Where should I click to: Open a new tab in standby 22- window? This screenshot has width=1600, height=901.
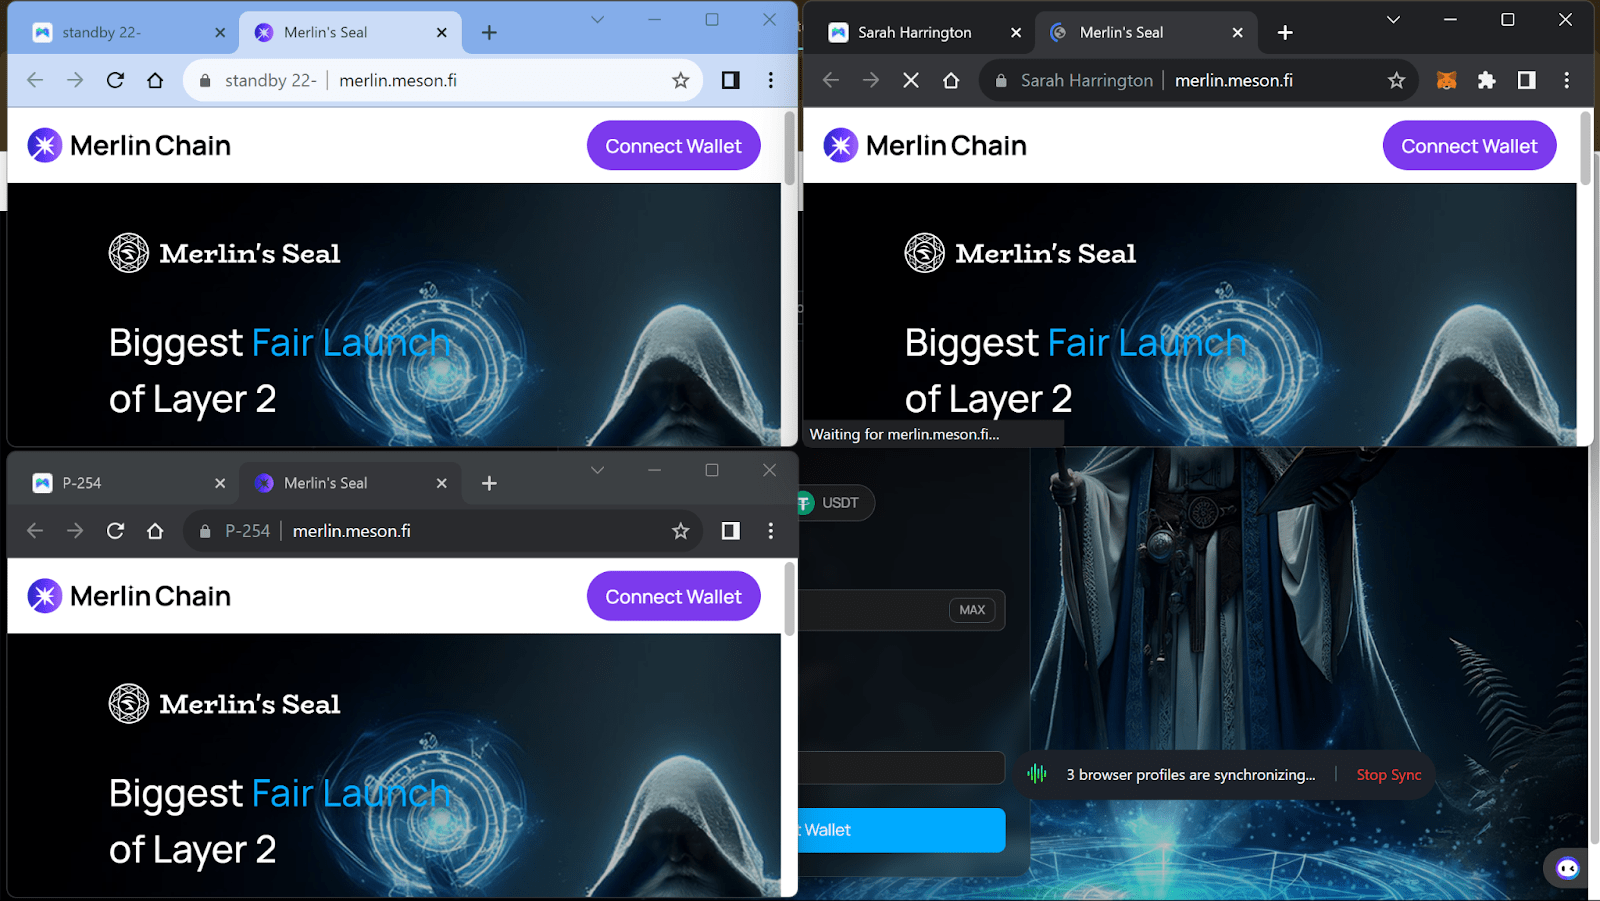click(x=489, y=33)
